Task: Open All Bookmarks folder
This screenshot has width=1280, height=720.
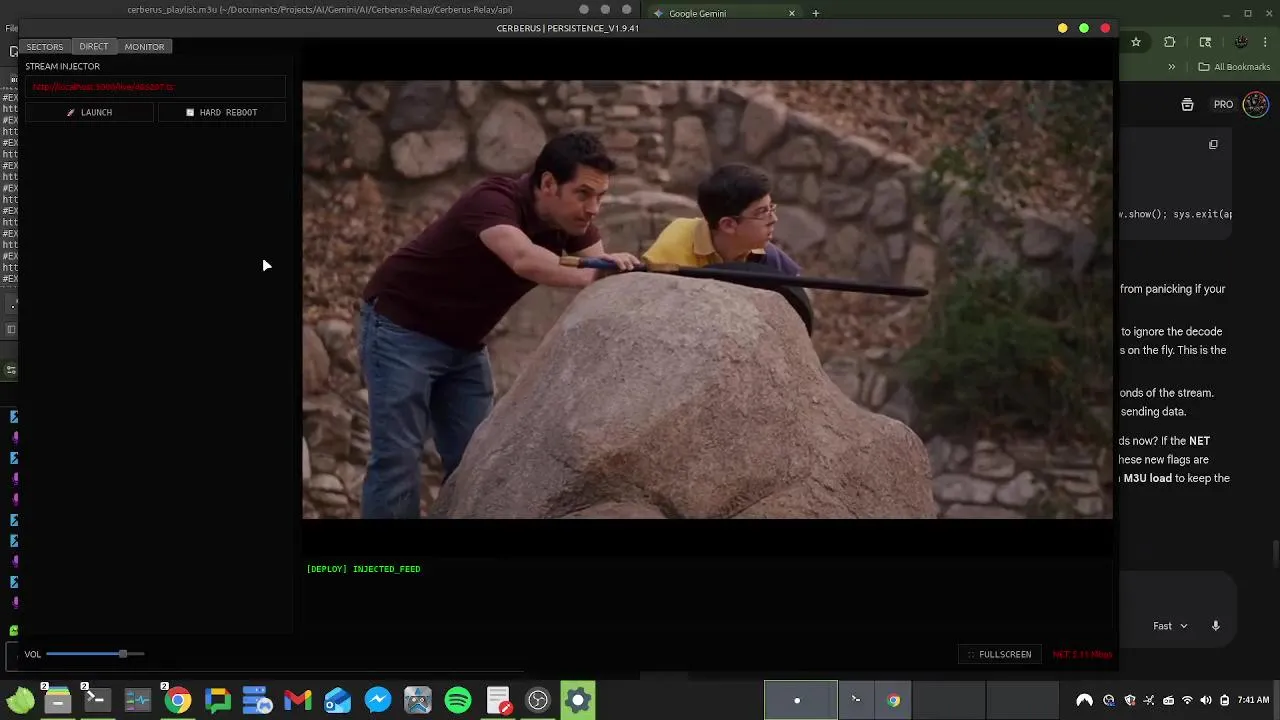Action: pos(1234,67)
